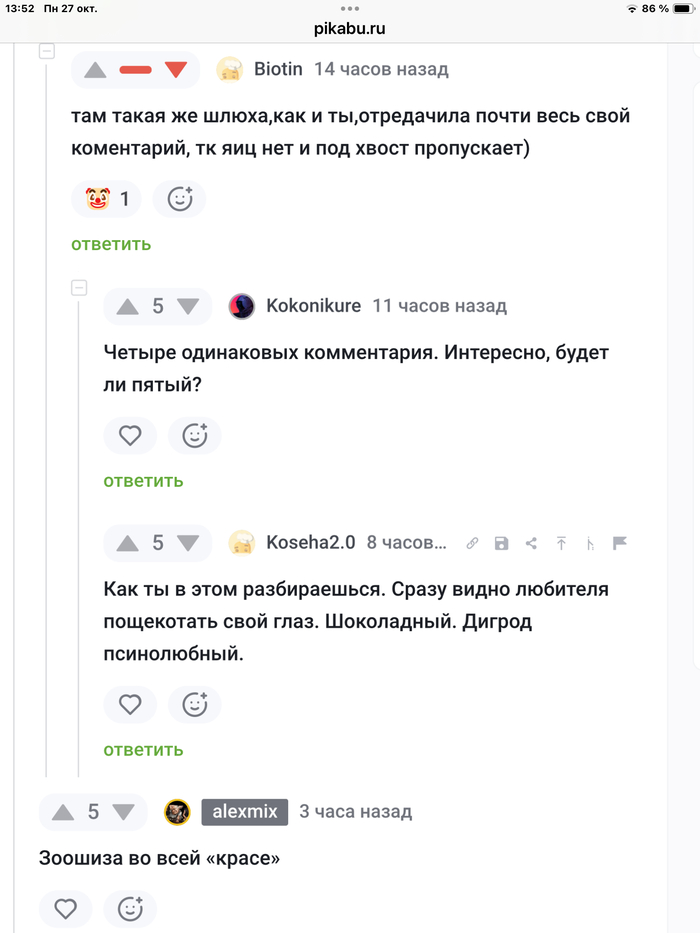Upvote Kokonikure's comment
The image size is (700, 933).
click(x=127, y=306)
